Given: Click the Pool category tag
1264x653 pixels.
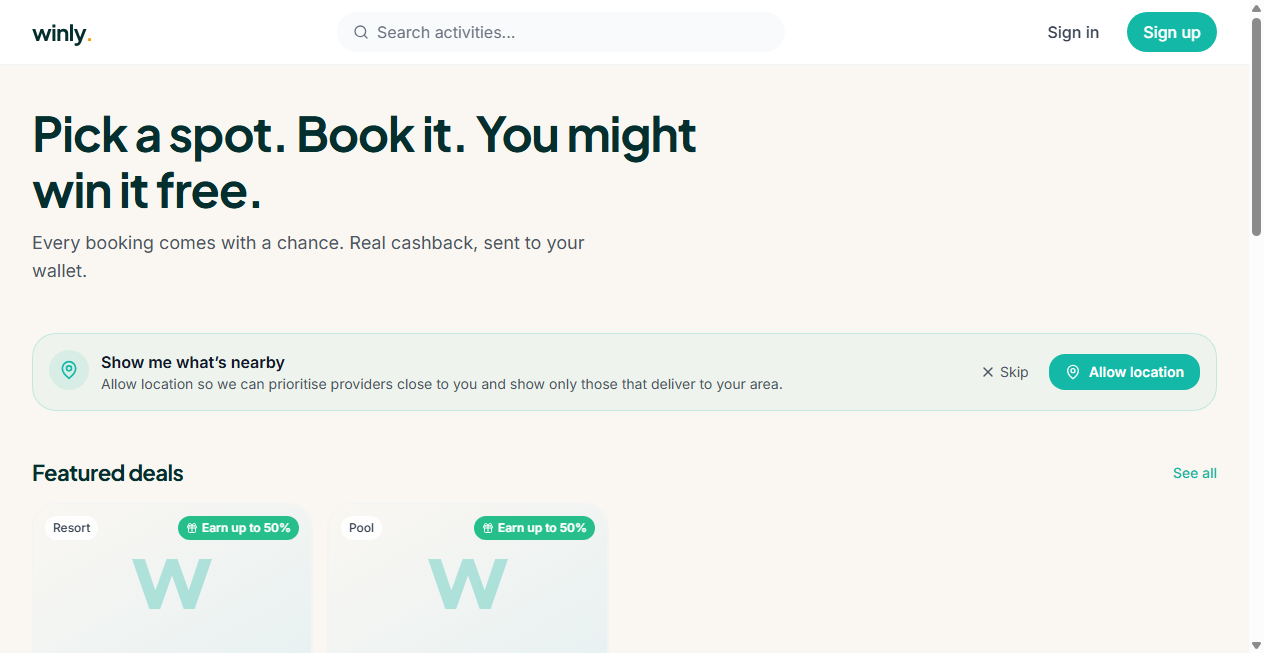Looking at the screenshot, I should pos(362,528).
